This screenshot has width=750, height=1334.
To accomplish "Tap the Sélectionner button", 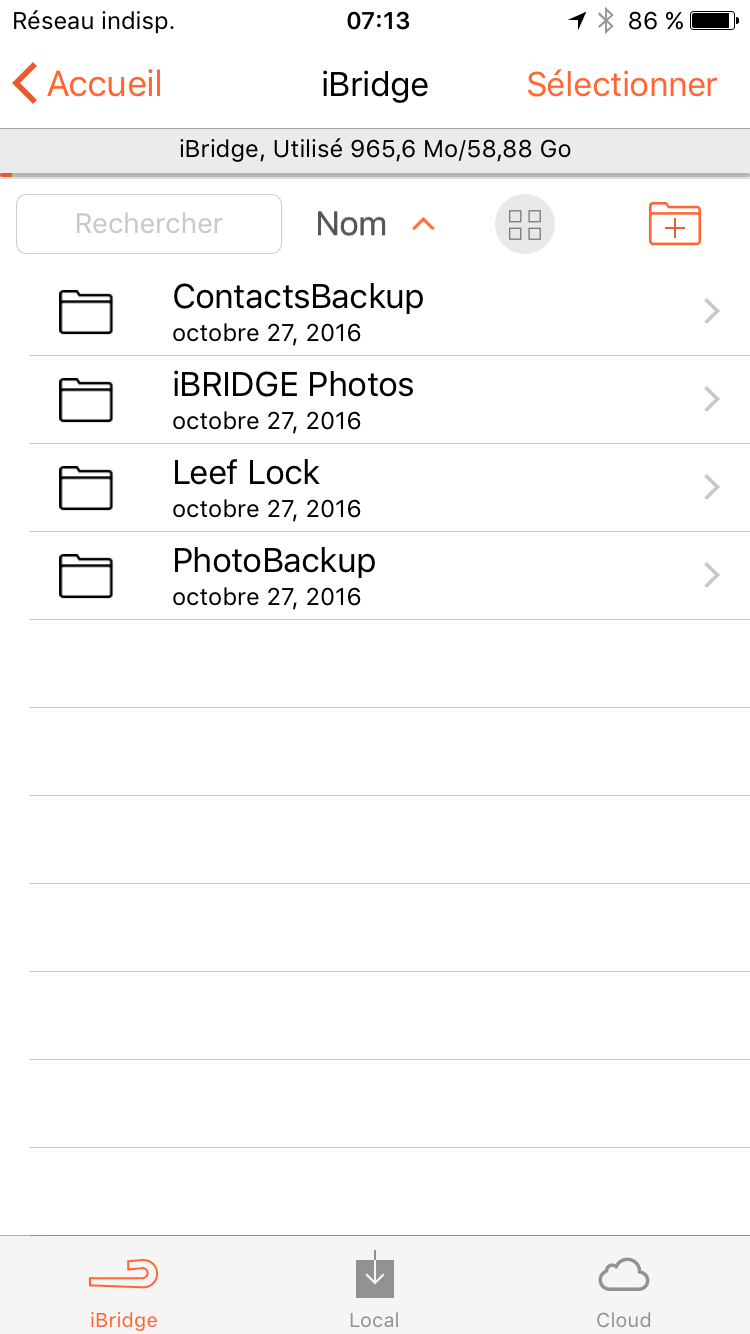I will tap(622, 84).
